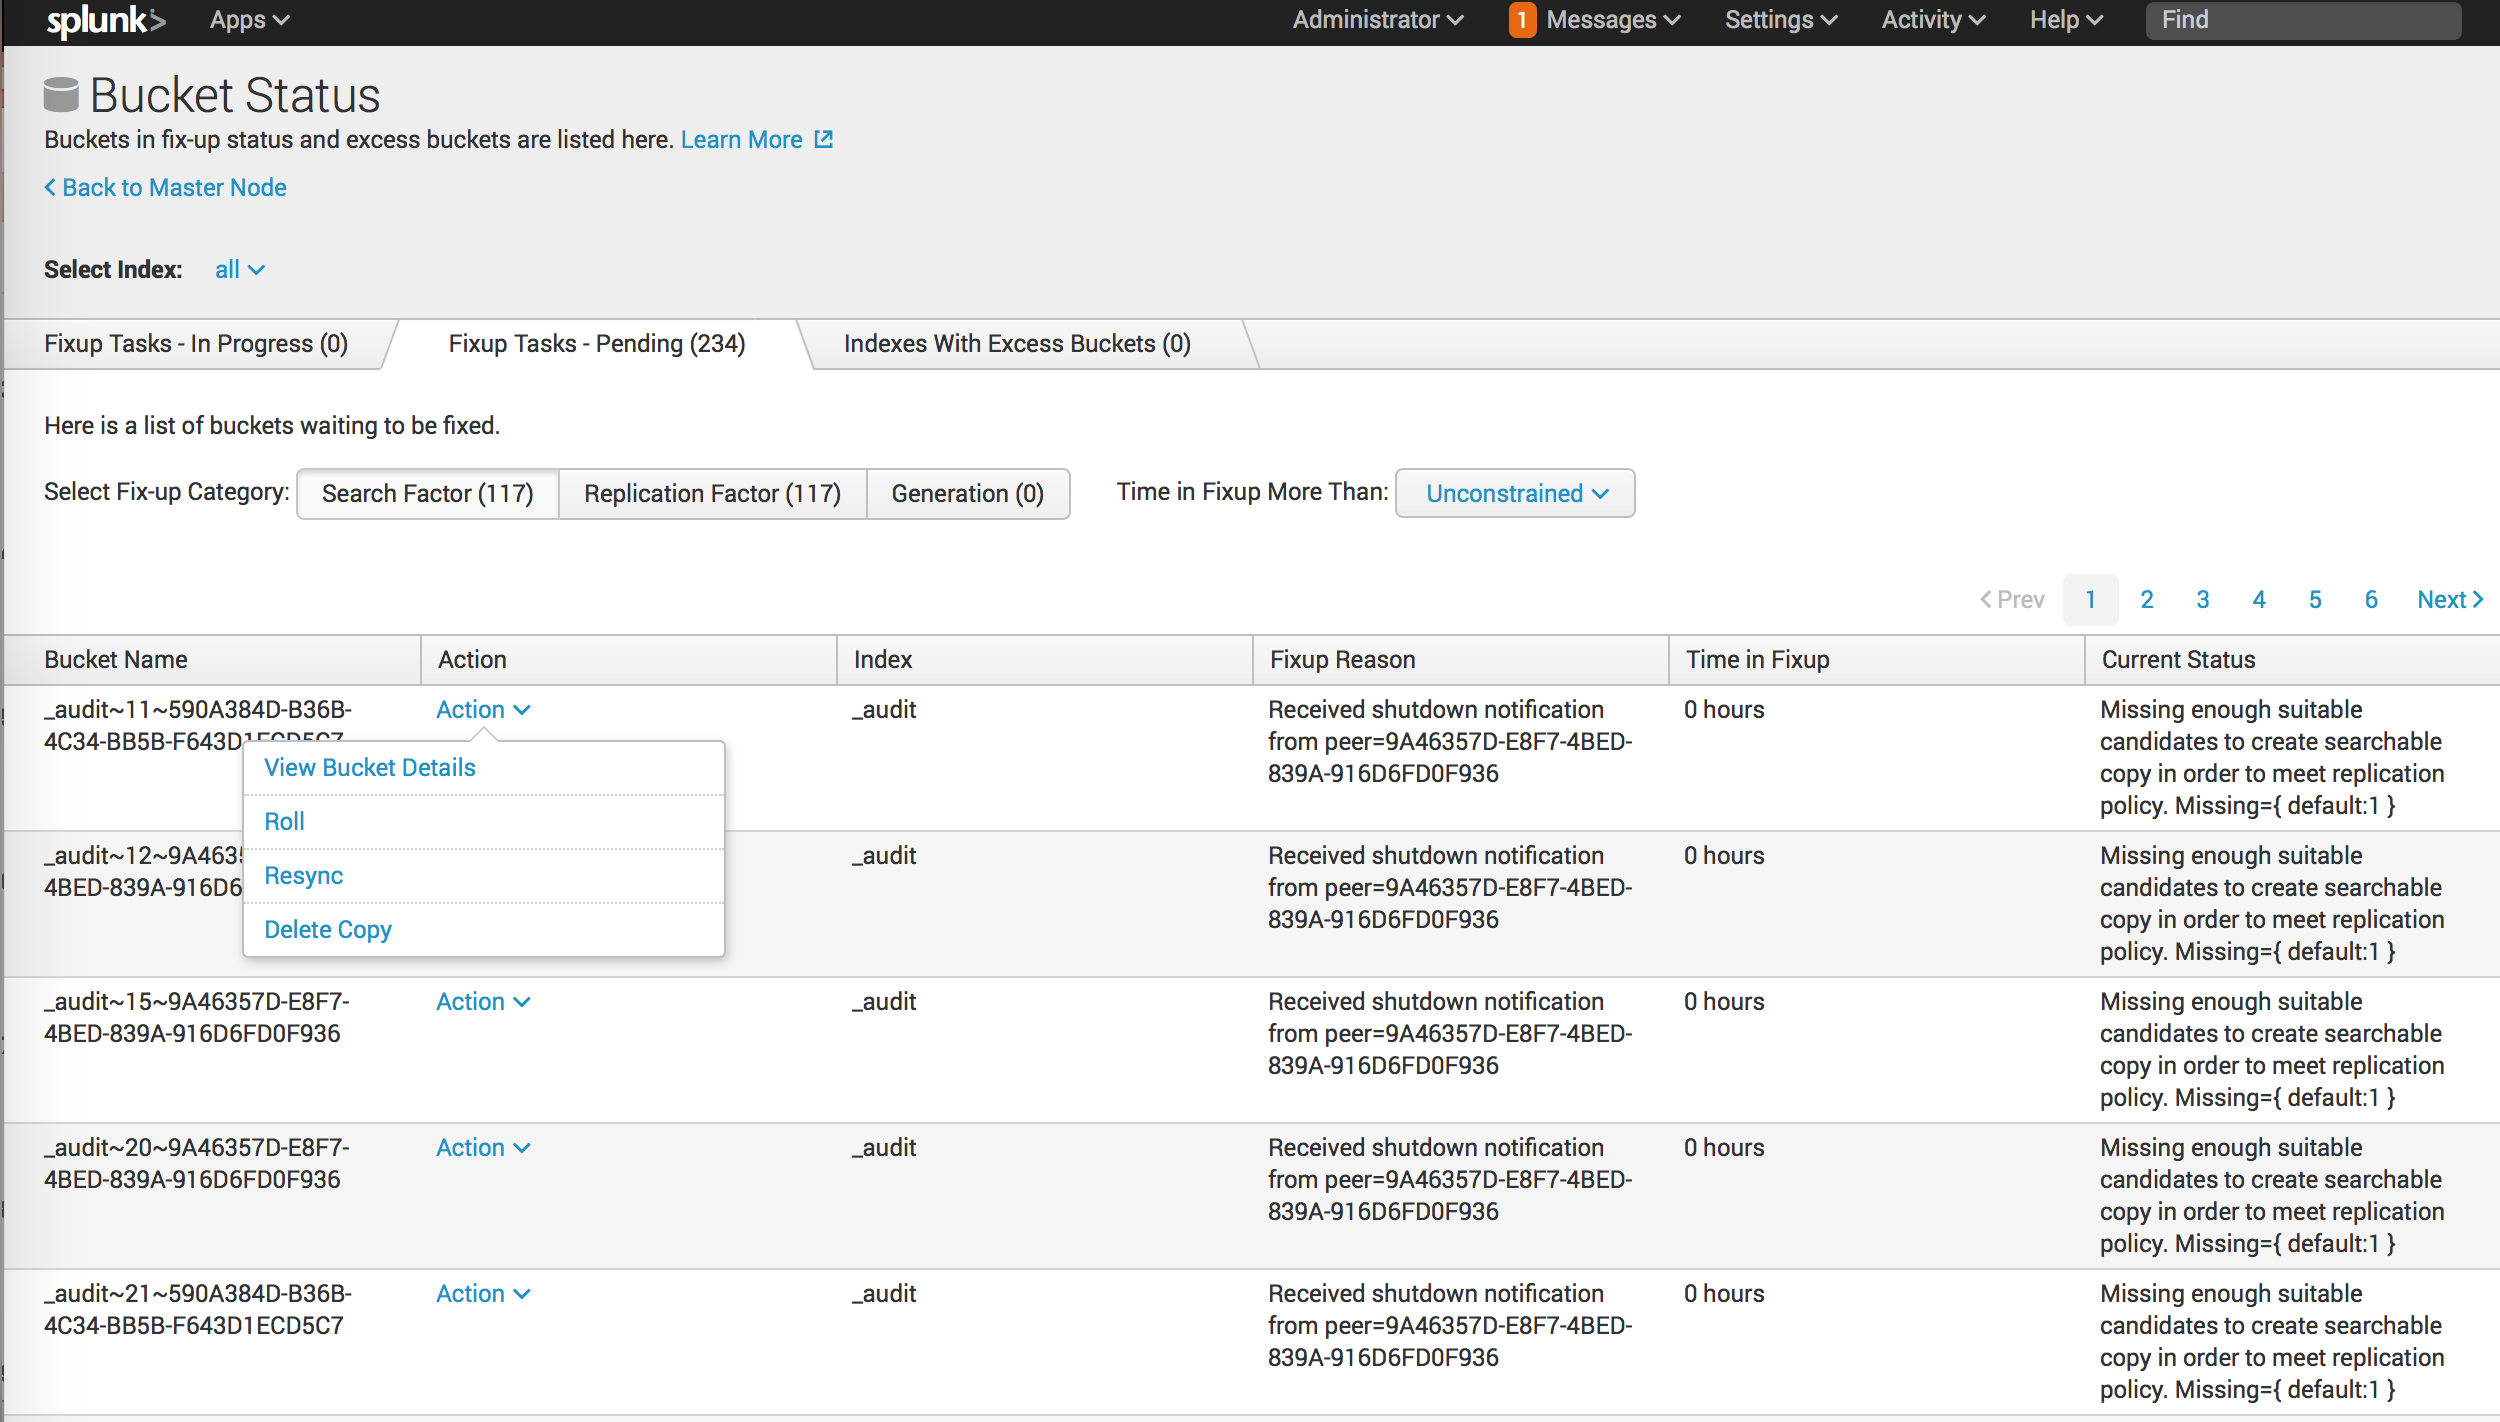Open the Apps dropdown menu
2500x1422 pixels.
click(x=249, y=20)
